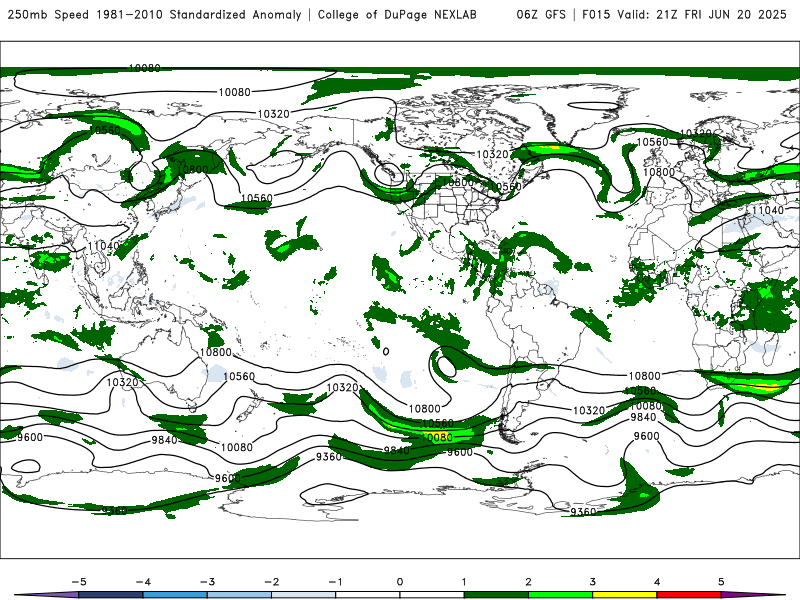Viewport: 800px width, 600px height.
Task: Click the pale blue -2 to -1 colorbar segment
Action: point(304,595)
